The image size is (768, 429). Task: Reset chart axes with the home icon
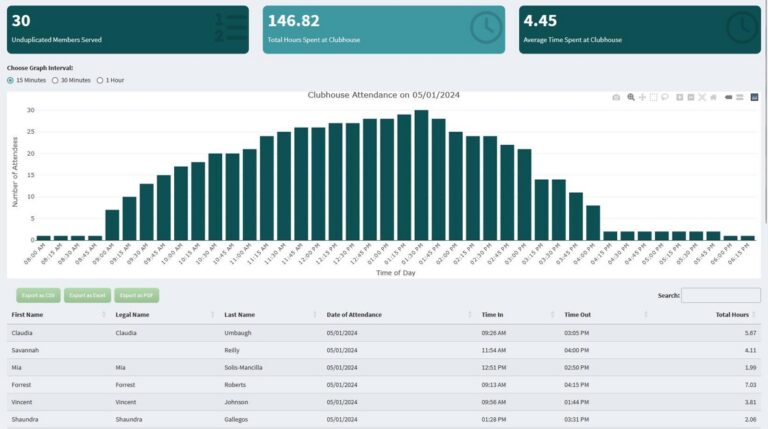tap(713, 97)
